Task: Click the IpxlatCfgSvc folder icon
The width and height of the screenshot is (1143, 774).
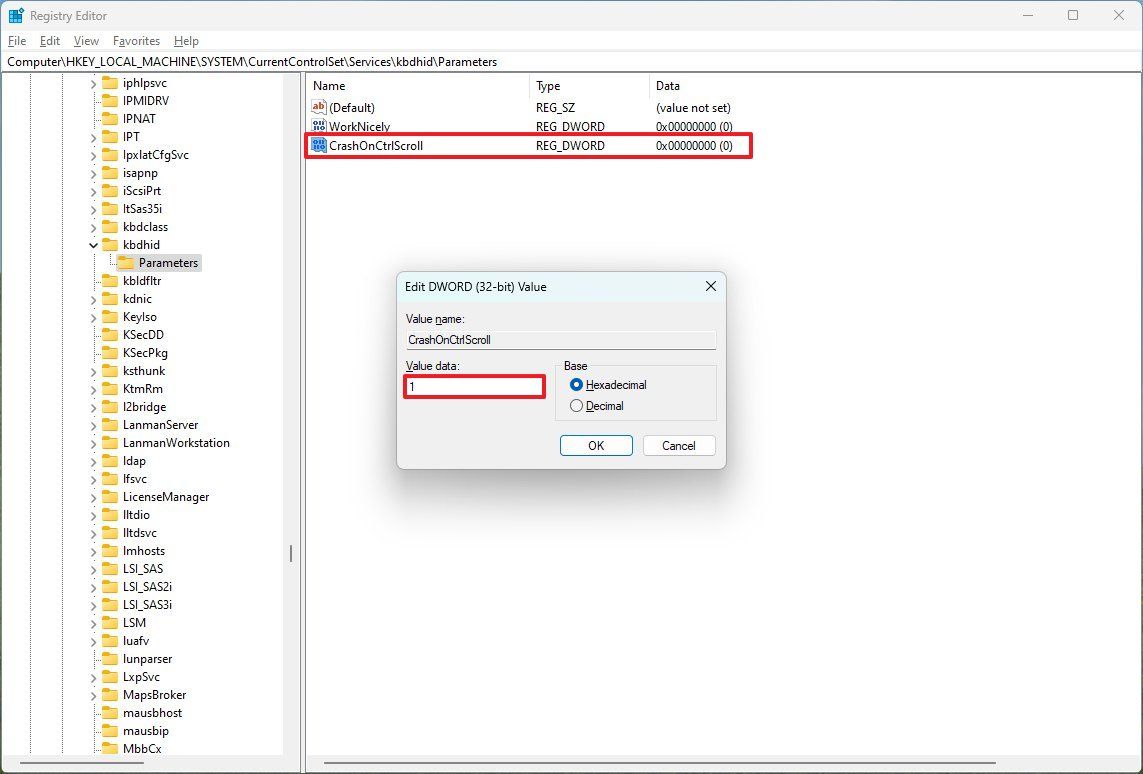Action: 110,155
